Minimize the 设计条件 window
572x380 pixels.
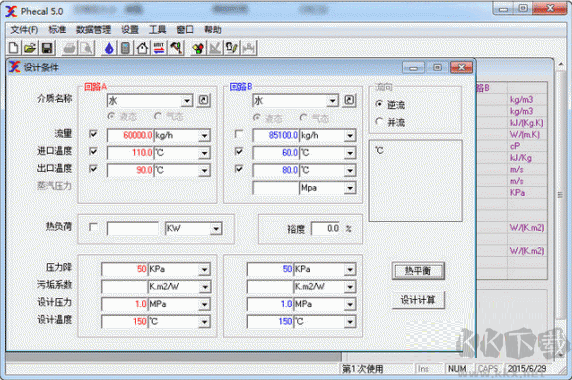coord(413,68)
